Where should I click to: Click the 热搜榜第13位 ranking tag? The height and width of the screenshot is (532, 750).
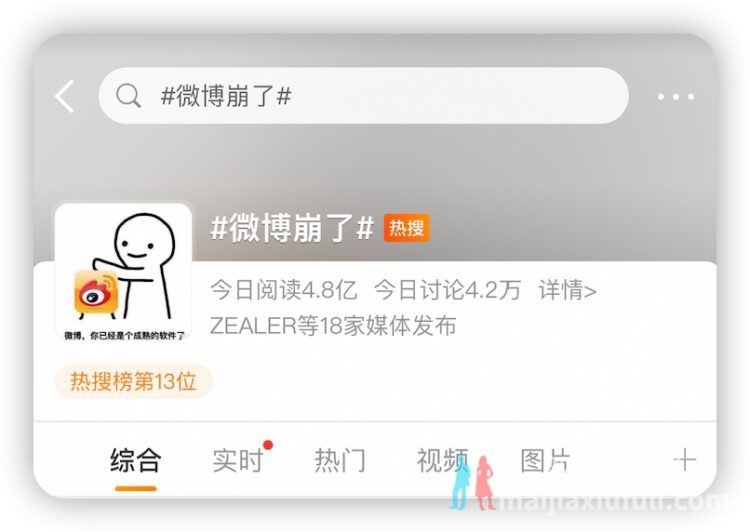pyautogui.click(x=133, y=381)
